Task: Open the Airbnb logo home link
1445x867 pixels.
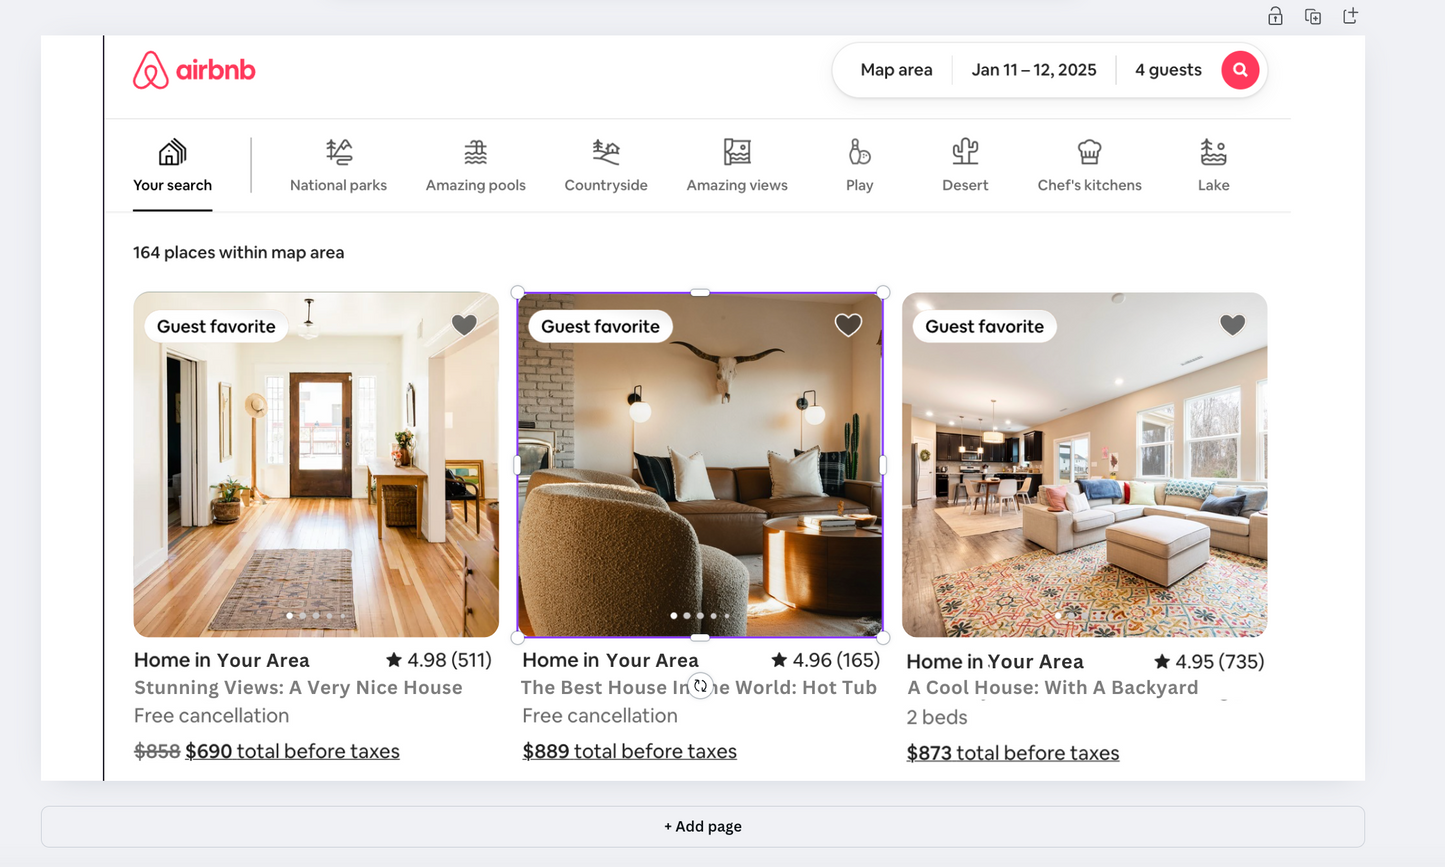Action: coord(194,70)
